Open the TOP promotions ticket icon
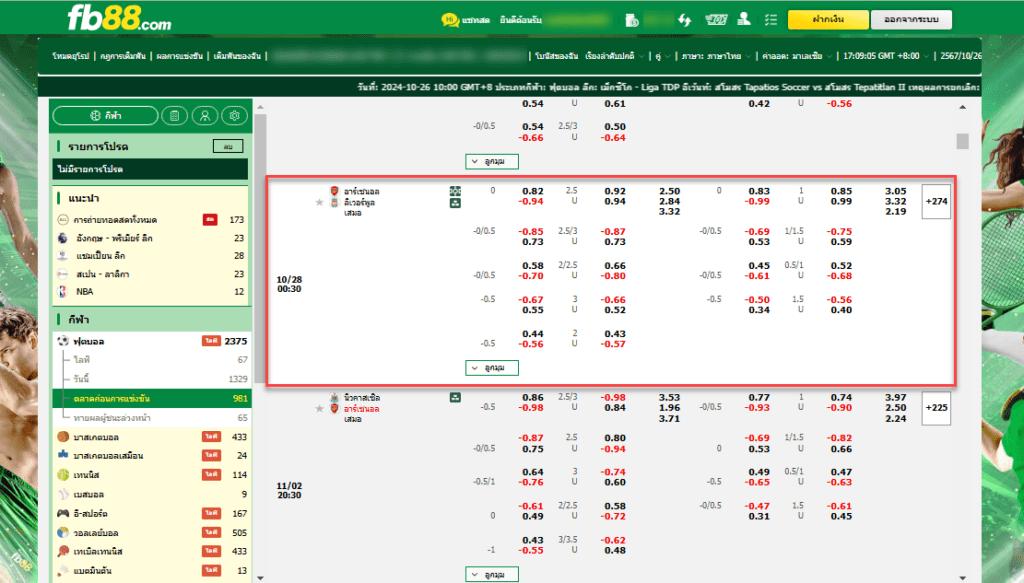 coord(716,20)
